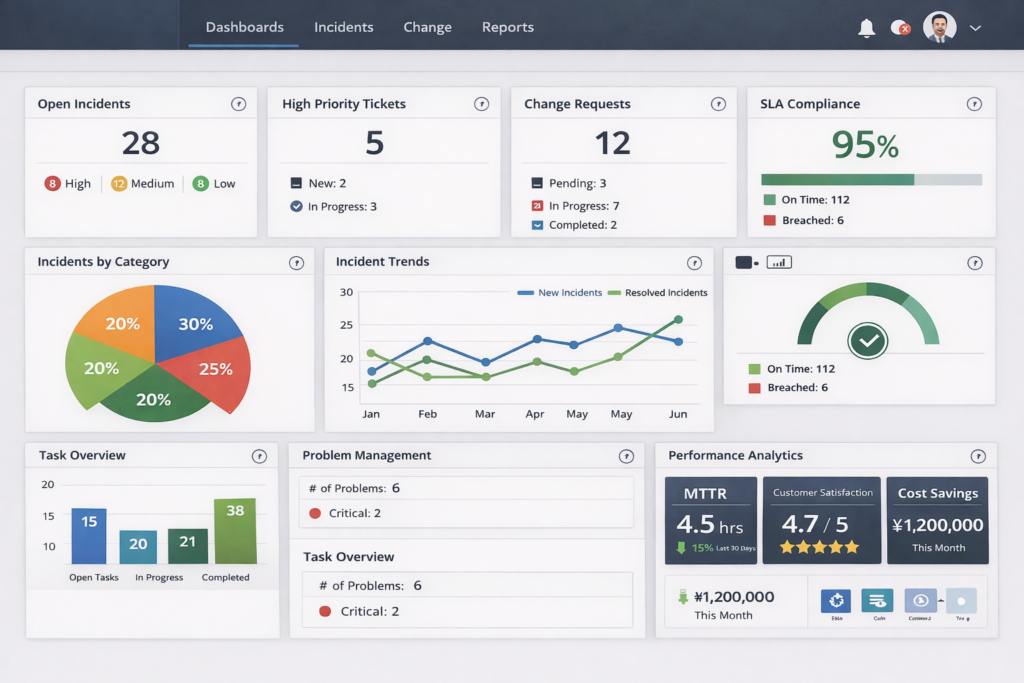This screenshot has height=683, width=1024.
Task: Click the SLA Compliance widget info icon
Action: [974, 104]
